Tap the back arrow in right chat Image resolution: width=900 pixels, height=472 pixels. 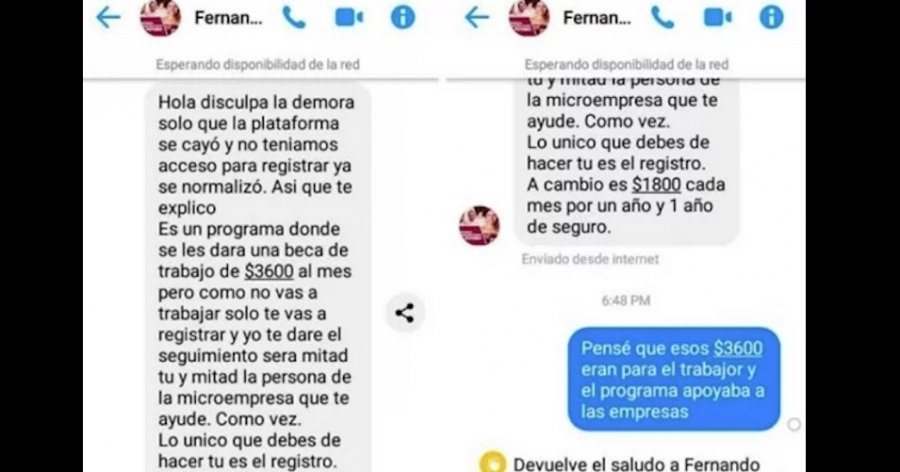pyautogui.click(x=476, y=18)
